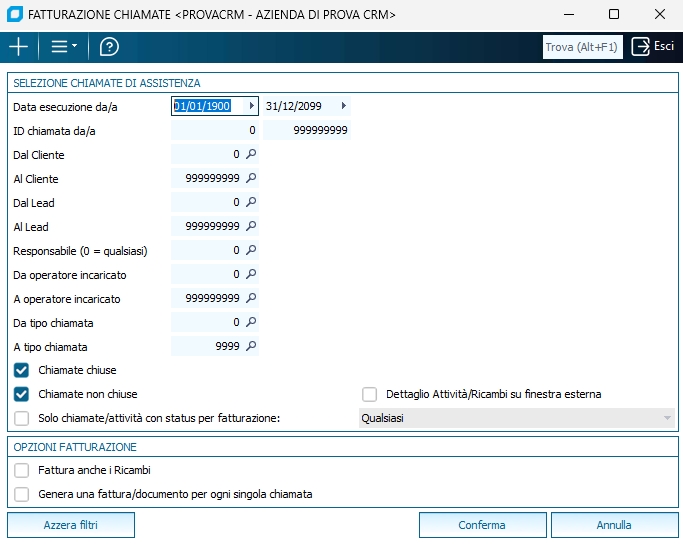The width and height of the screenshot is (683, 553).
Task: Check Genera una fattura per ogni singola chiamata
Action: pos(21,494)
